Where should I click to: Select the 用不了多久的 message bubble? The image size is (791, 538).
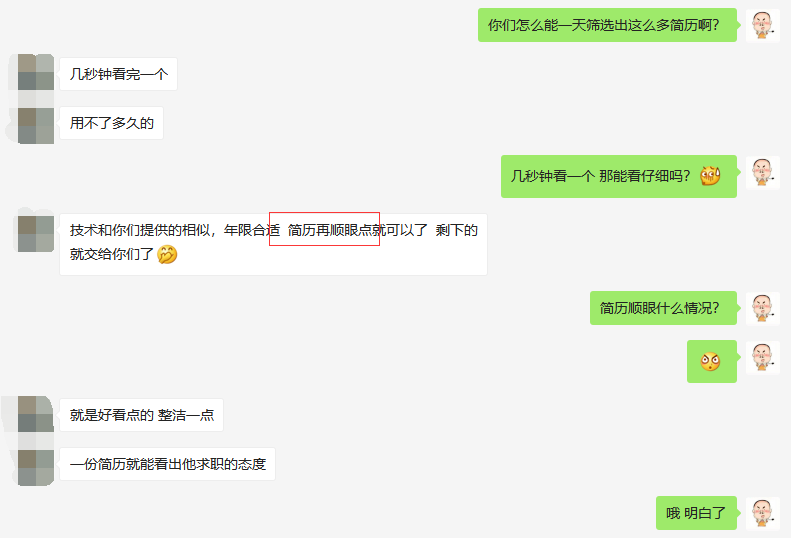click(x=111, y=123)
